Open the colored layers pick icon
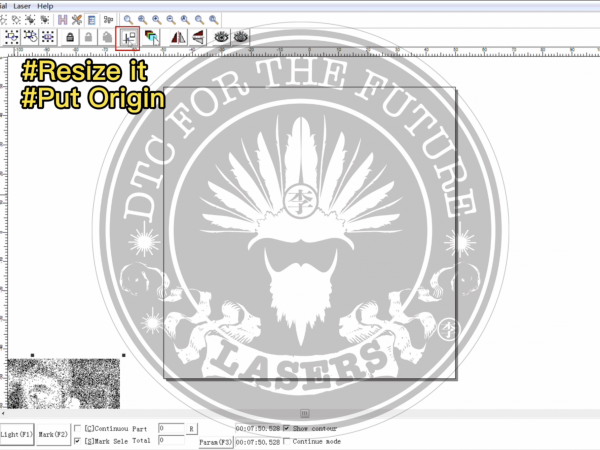Viewport: 600px width, 450px height. [x=152, y=38]
